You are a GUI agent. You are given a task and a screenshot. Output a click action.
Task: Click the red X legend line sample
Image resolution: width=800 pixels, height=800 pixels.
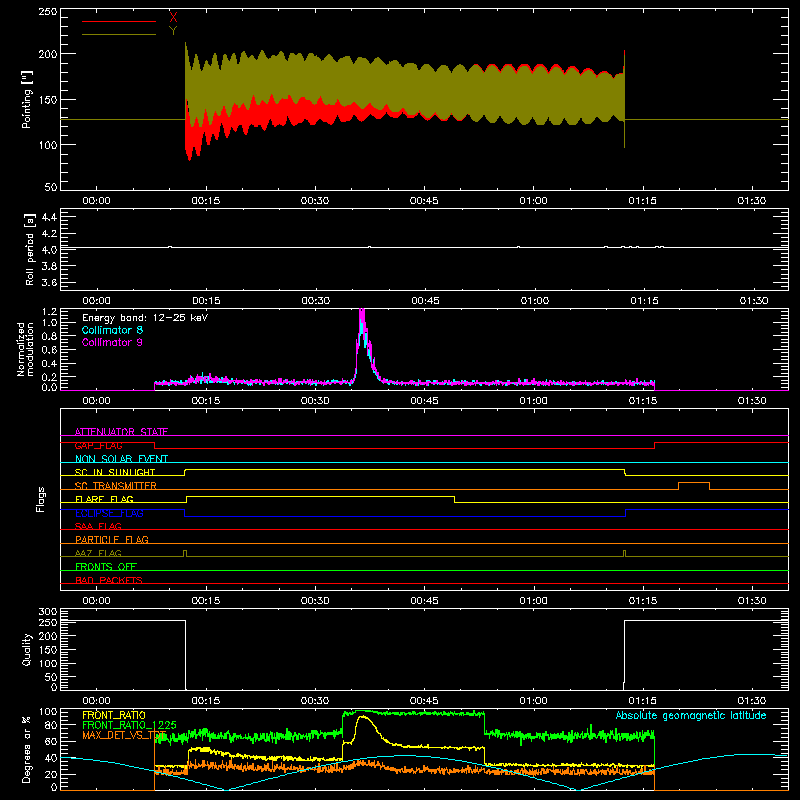click(x=119, y=21)
